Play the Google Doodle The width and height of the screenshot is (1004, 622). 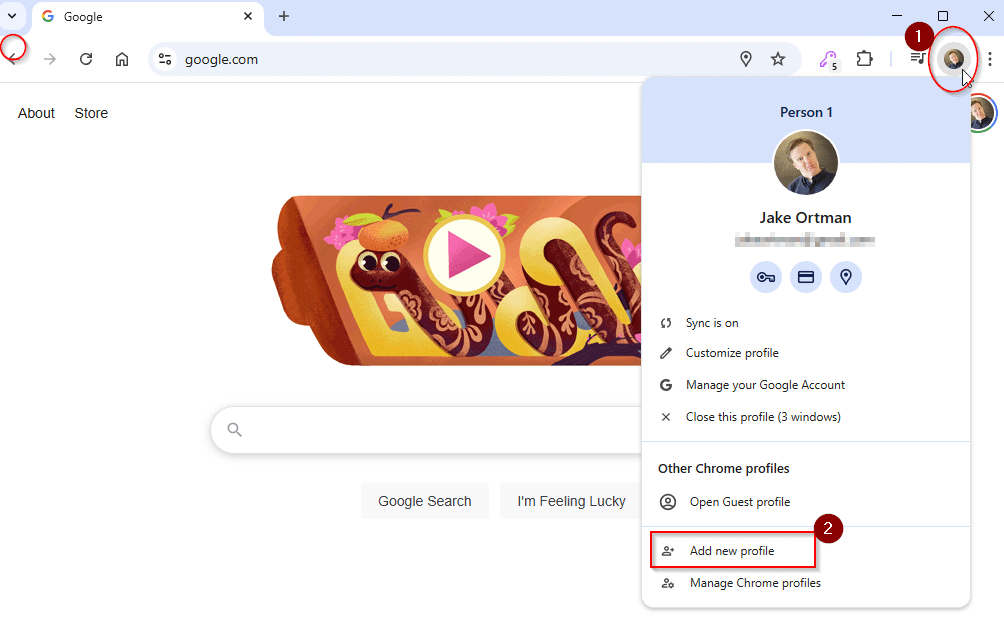pyautogui.click(x=466, y=255)
